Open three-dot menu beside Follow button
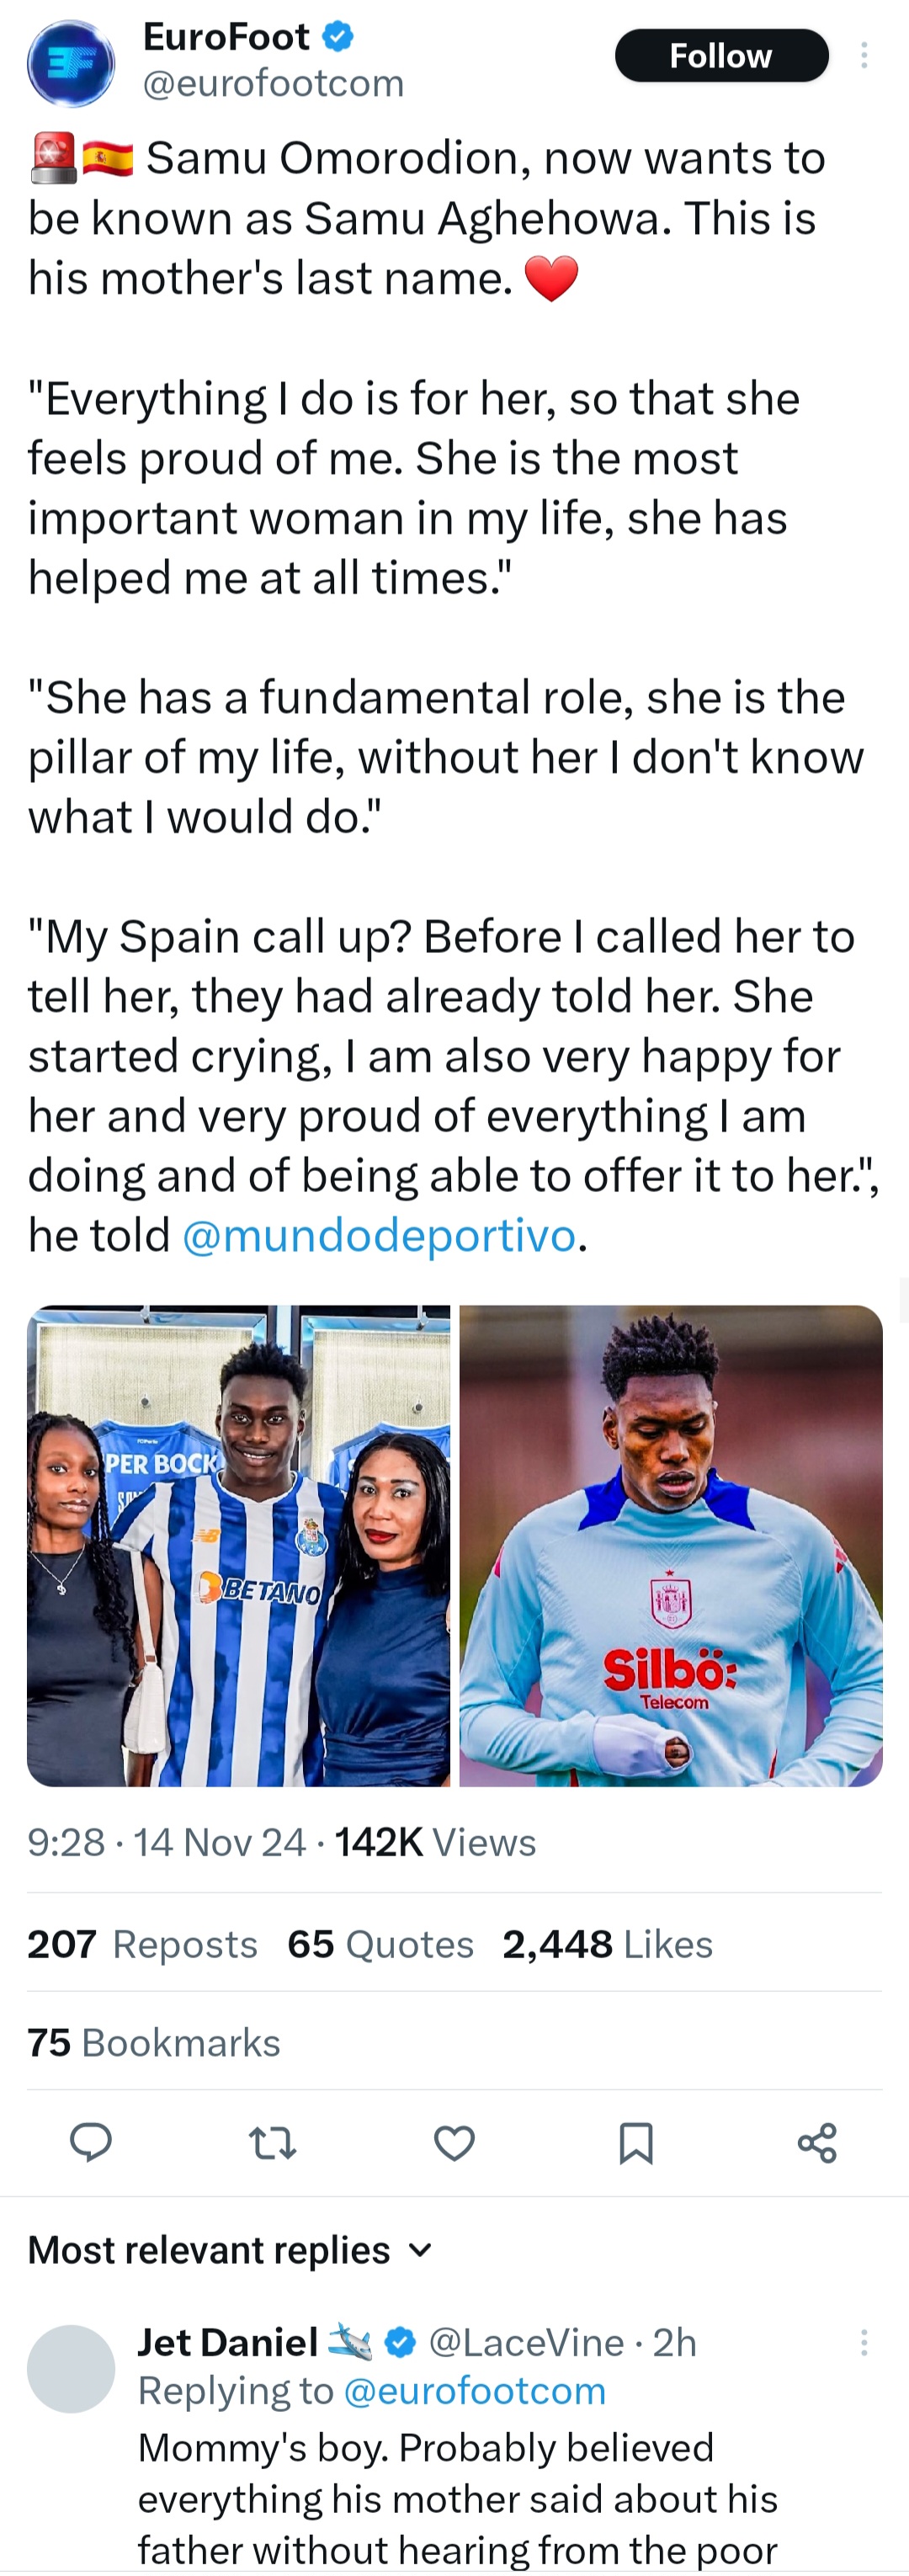Viewport: 909px width, 2576px height. click(864, 56)
